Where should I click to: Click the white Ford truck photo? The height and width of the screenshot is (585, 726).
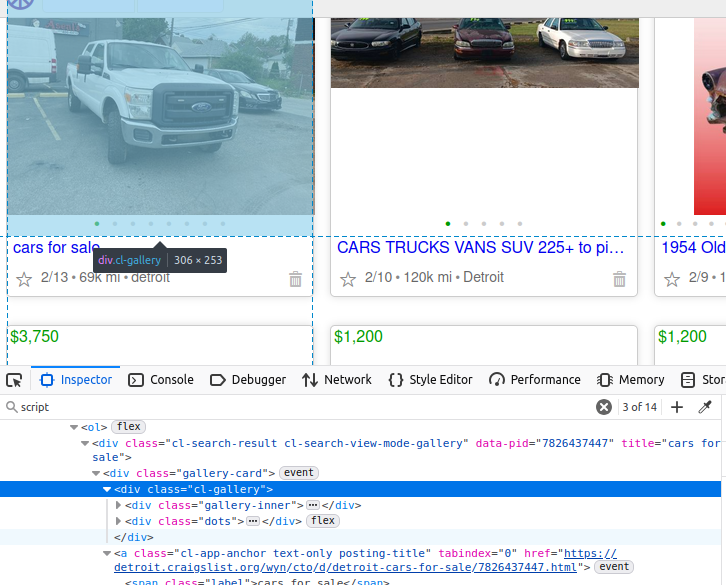(161, 116)
